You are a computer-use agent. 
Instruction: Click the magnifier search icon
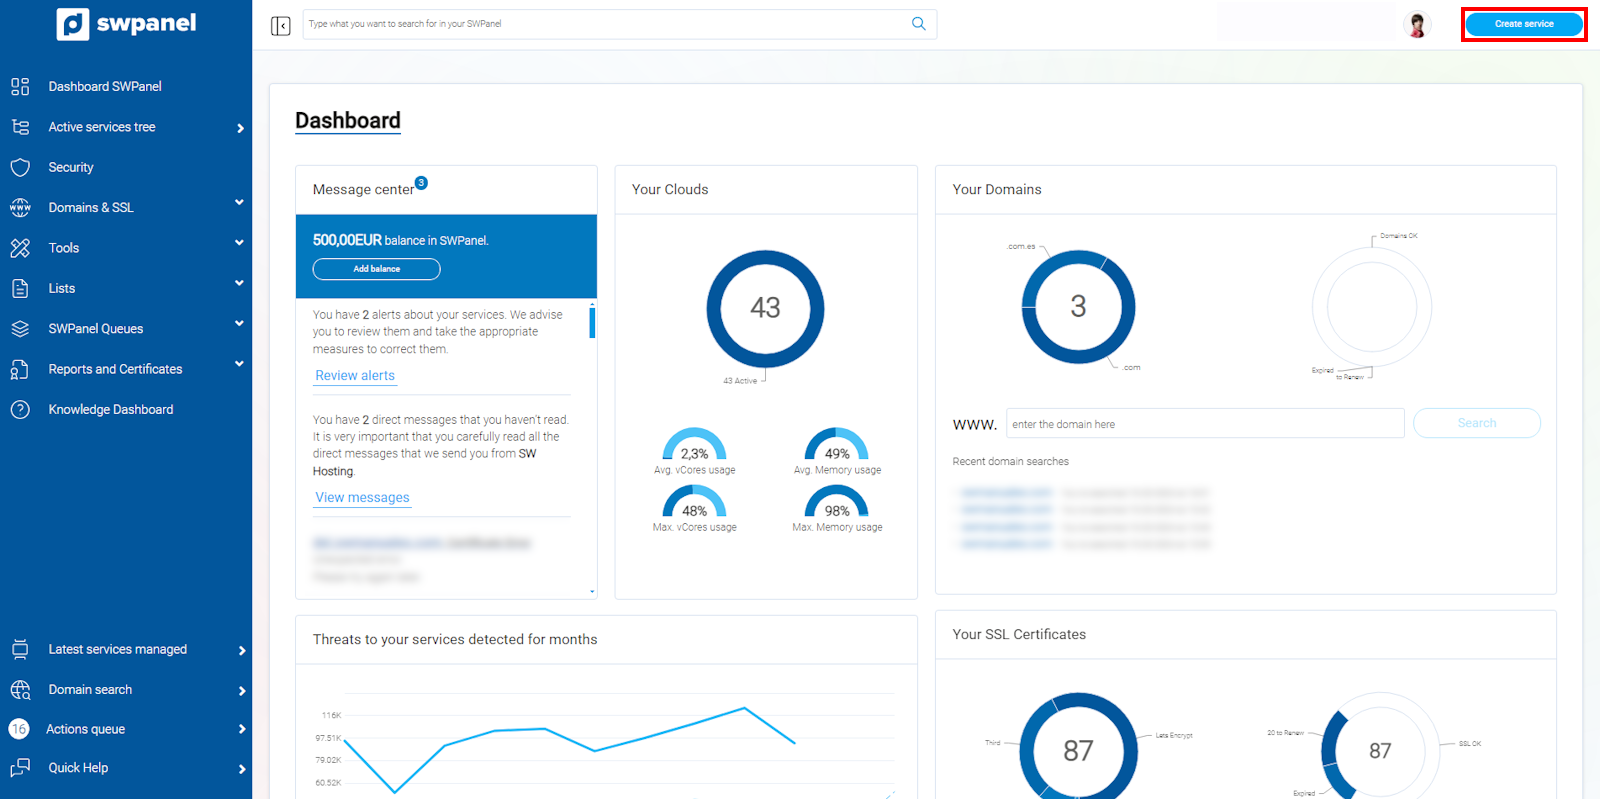point(918,24)
